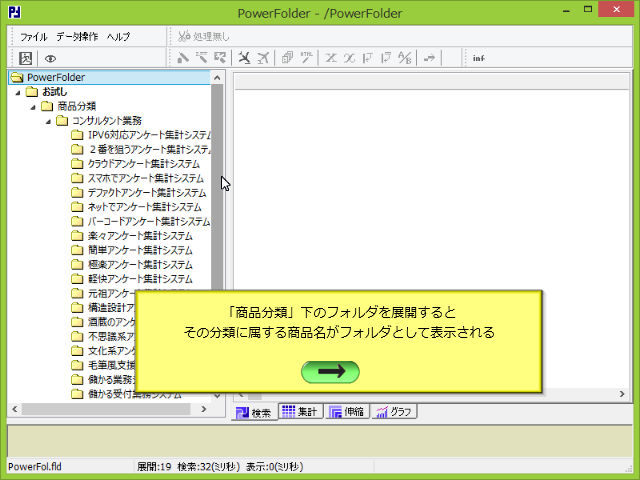Select ネットでアンケート集計システム folder
The width and height of the screenshot is (640, 480).
(144, 207)
